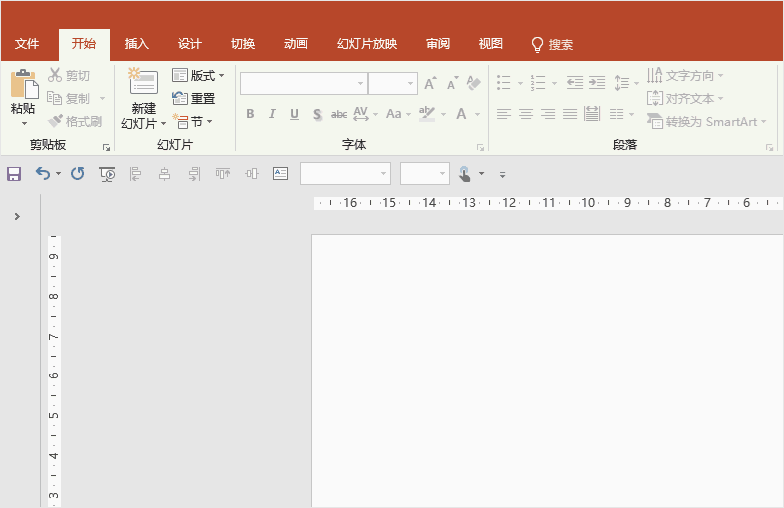Click quick access align objects left icon
This screenshot has width=784, height=508.
tap(136, 174)
